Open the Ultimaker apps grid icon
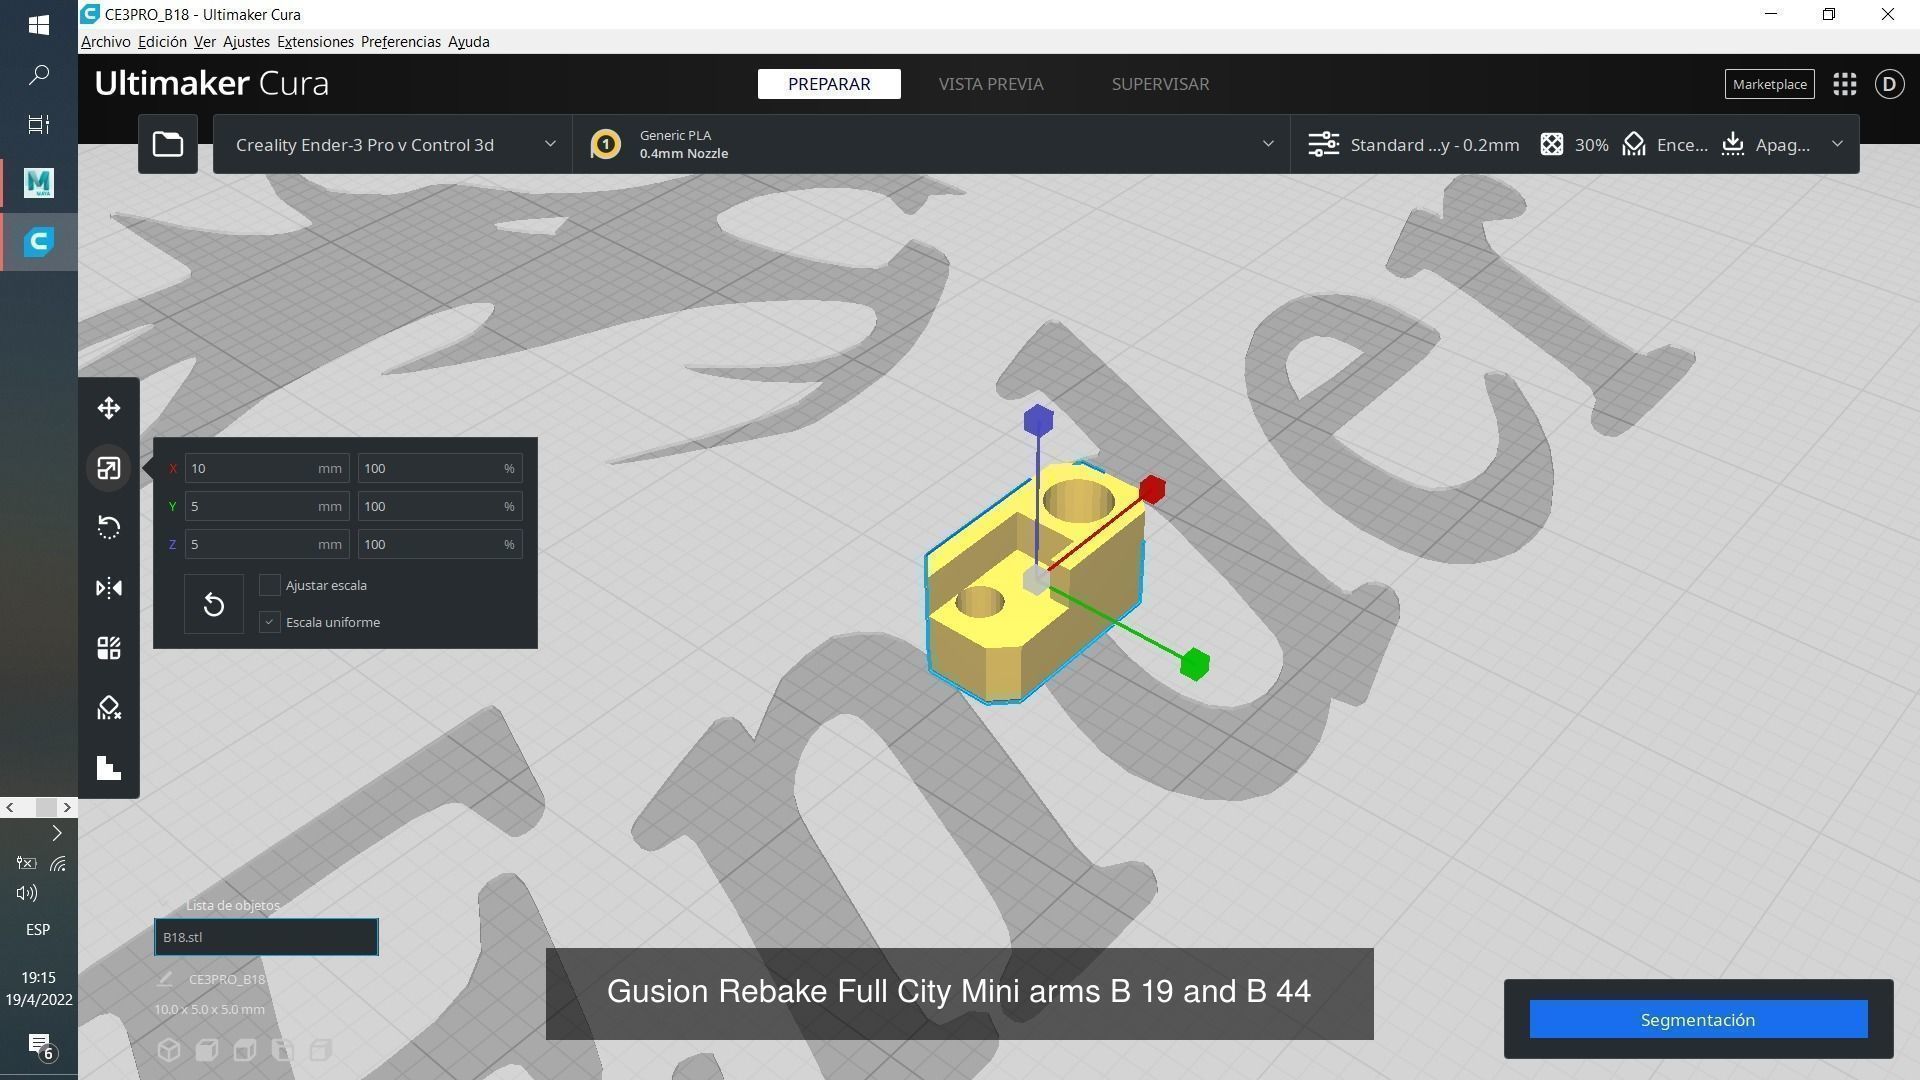 coord(1845,84)
